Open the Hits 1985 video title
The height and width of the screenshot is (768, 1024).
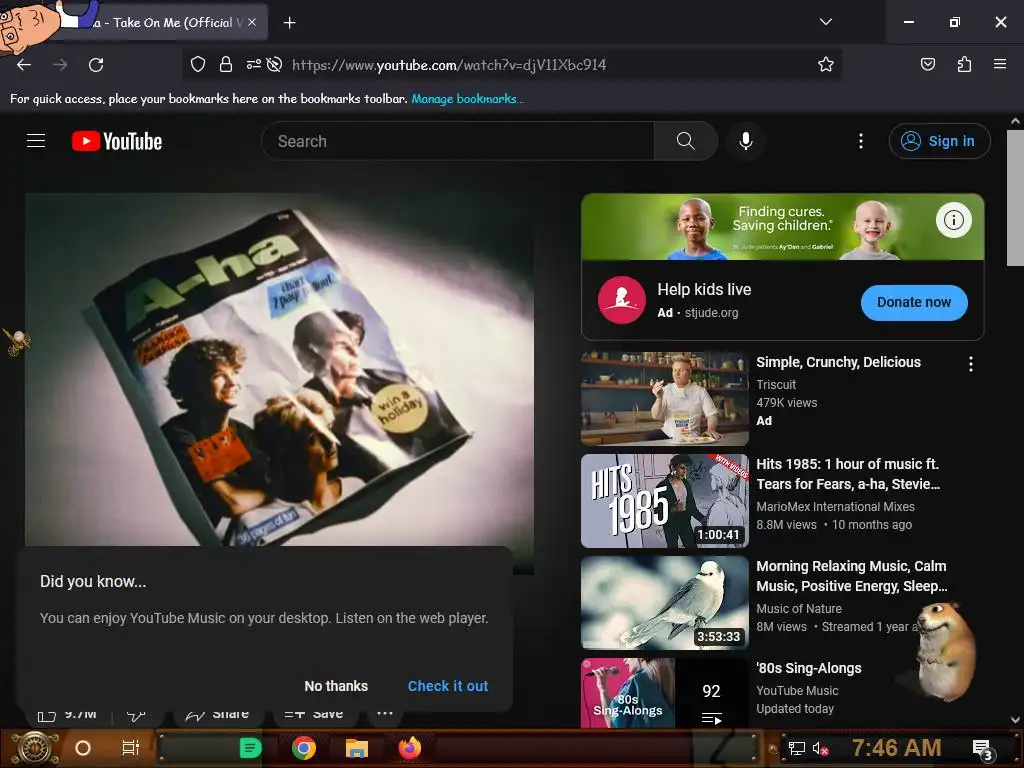848,474
